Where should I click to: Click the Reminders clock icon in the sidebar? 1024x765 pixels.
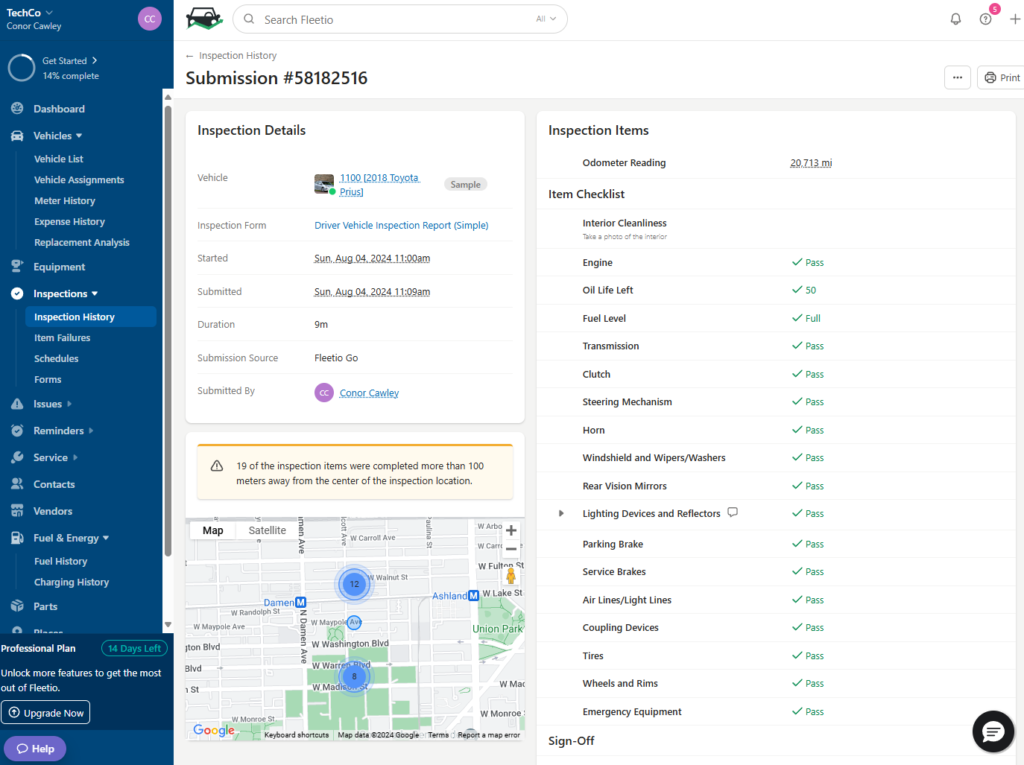(17, 430)
